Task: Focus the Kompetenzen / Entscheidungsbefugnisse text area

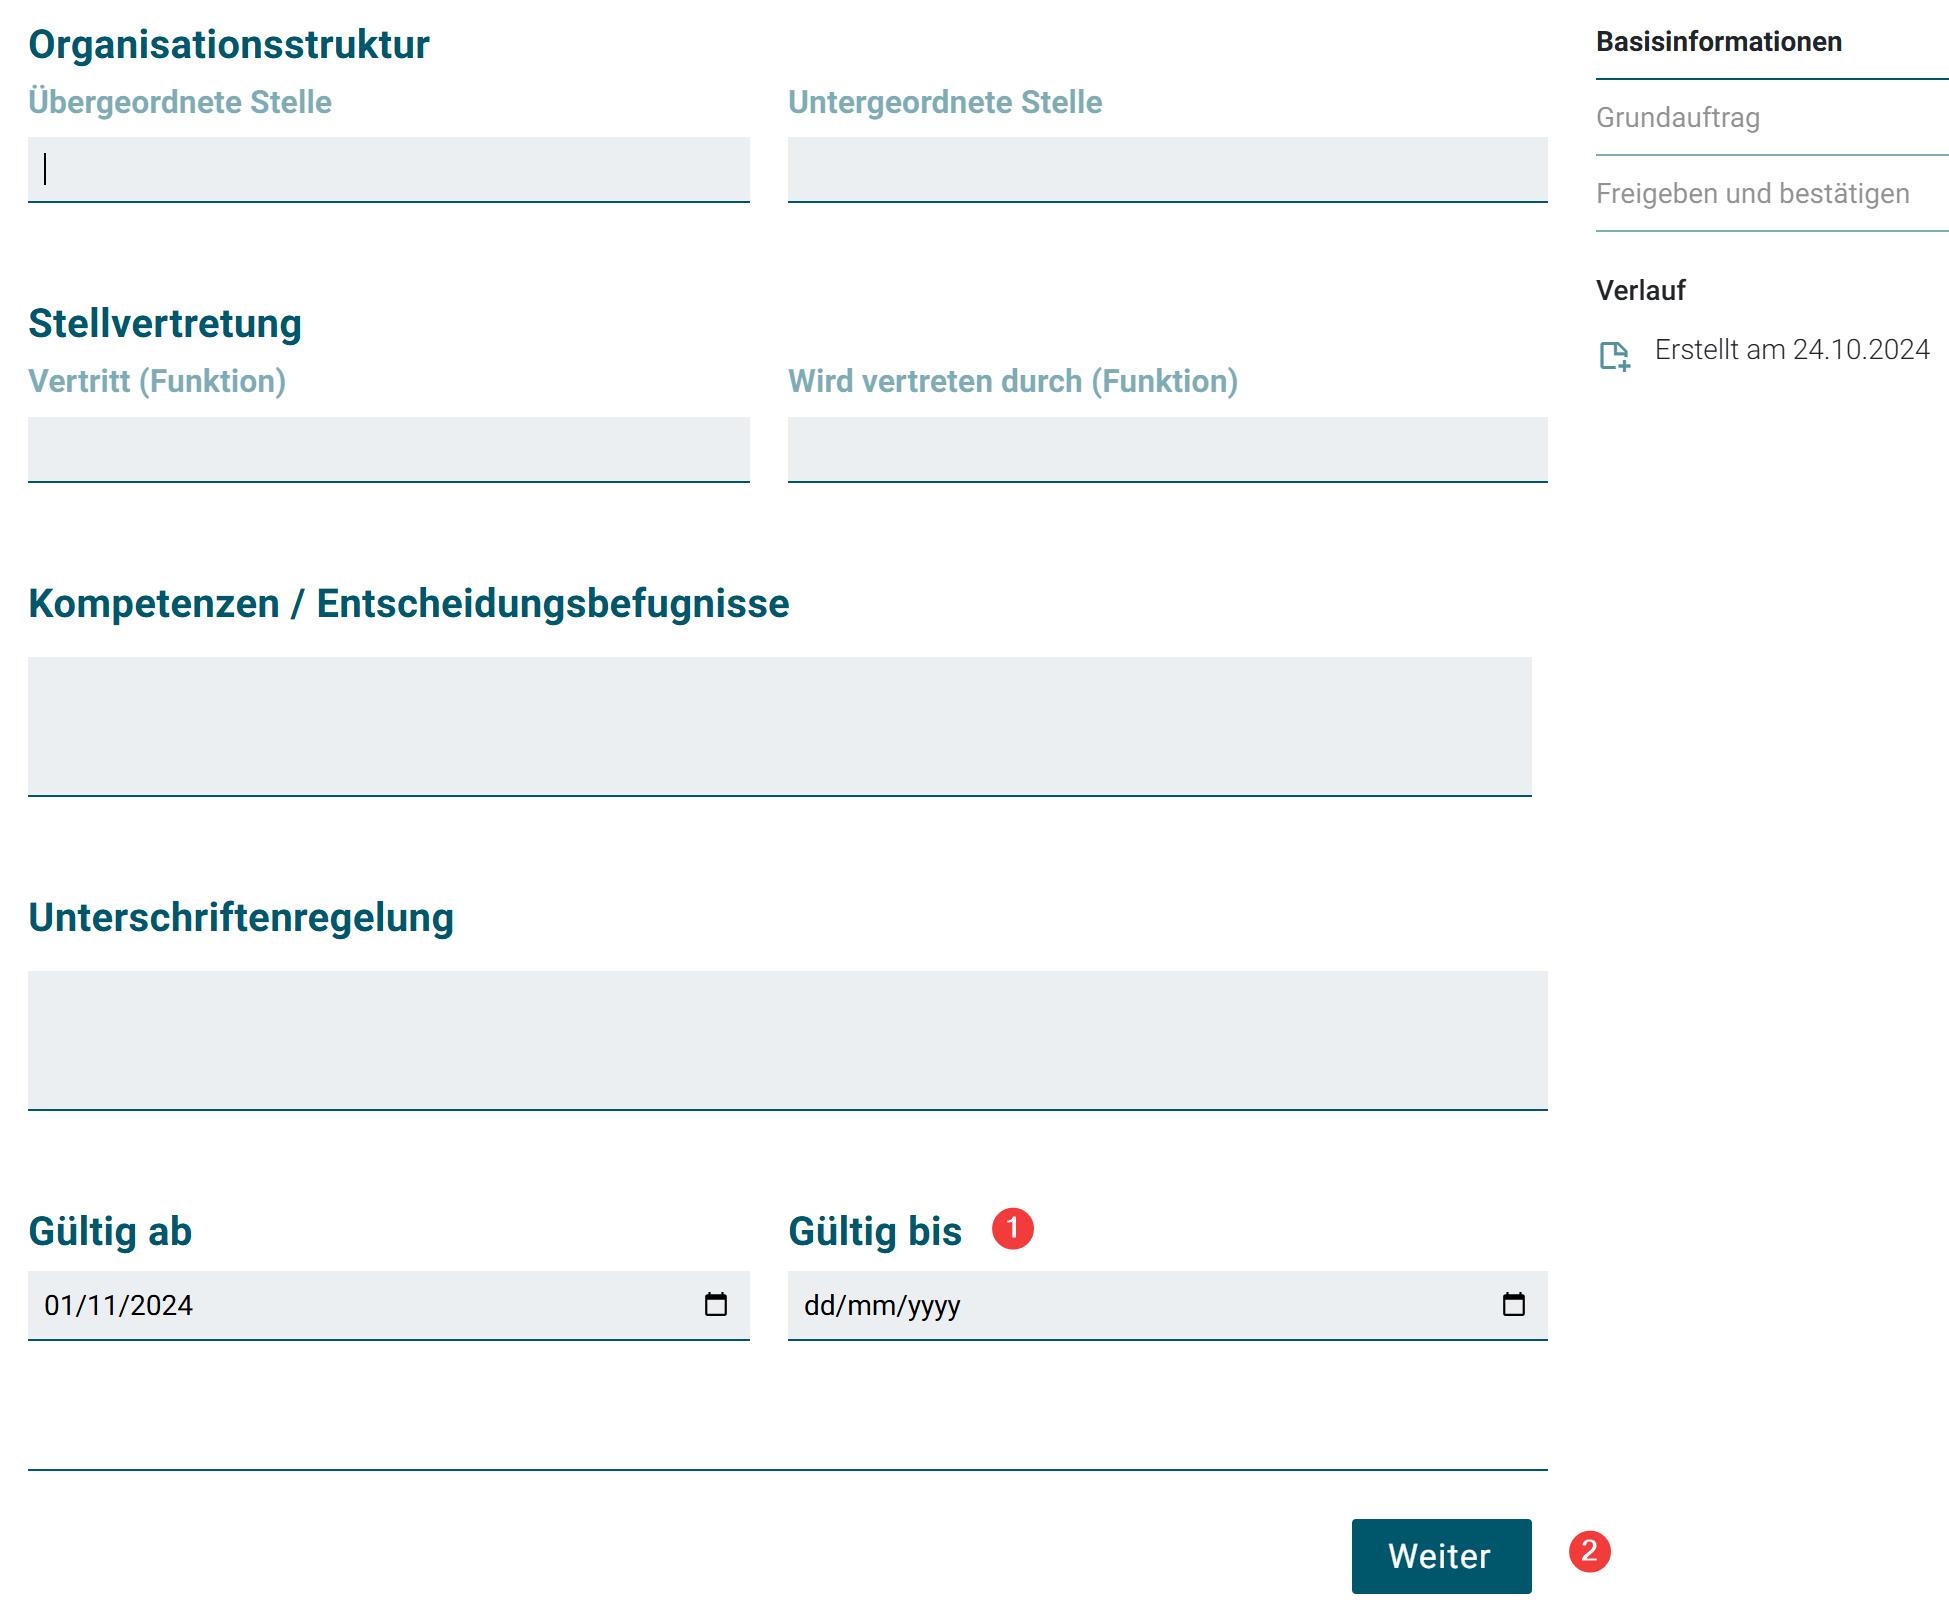Action: [779, 725]
